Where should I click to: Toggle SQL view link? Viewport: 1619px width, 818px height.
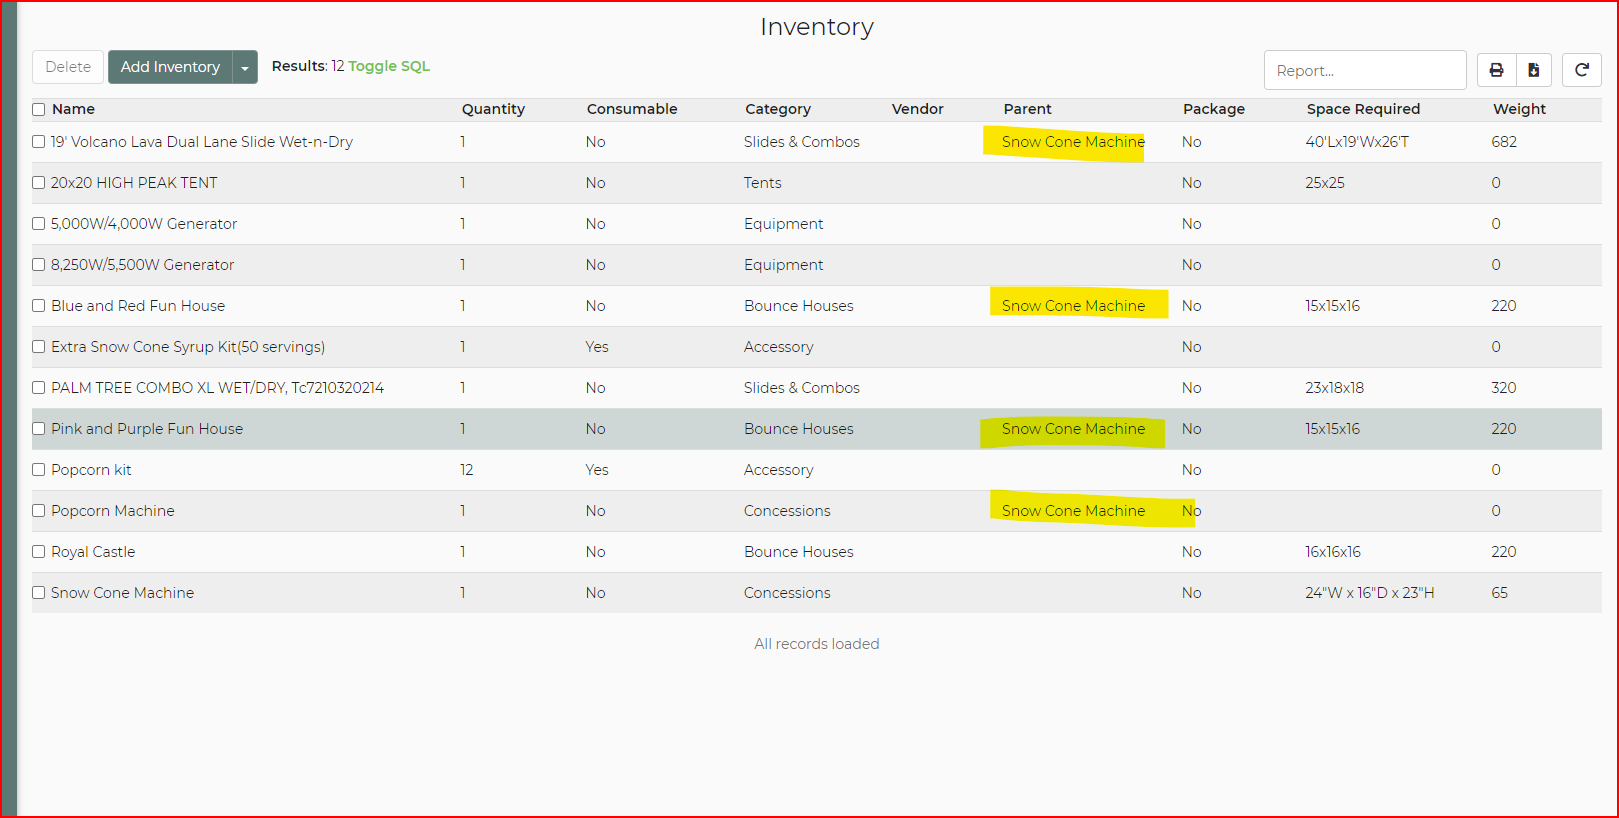tap(388, 66)
